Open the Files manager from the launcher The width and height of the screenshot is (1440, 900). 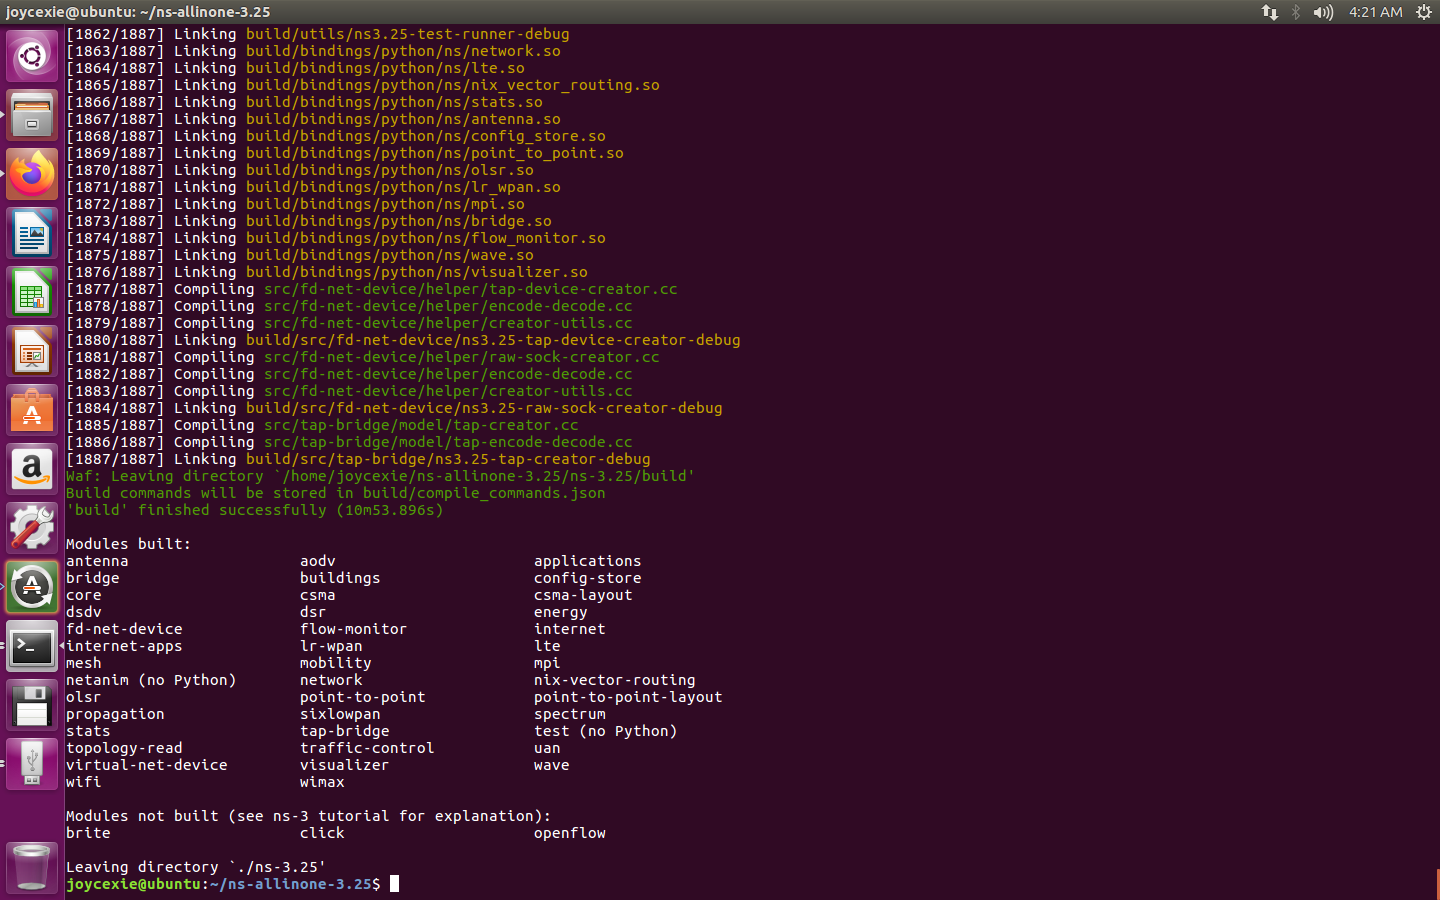pos(32,115)
